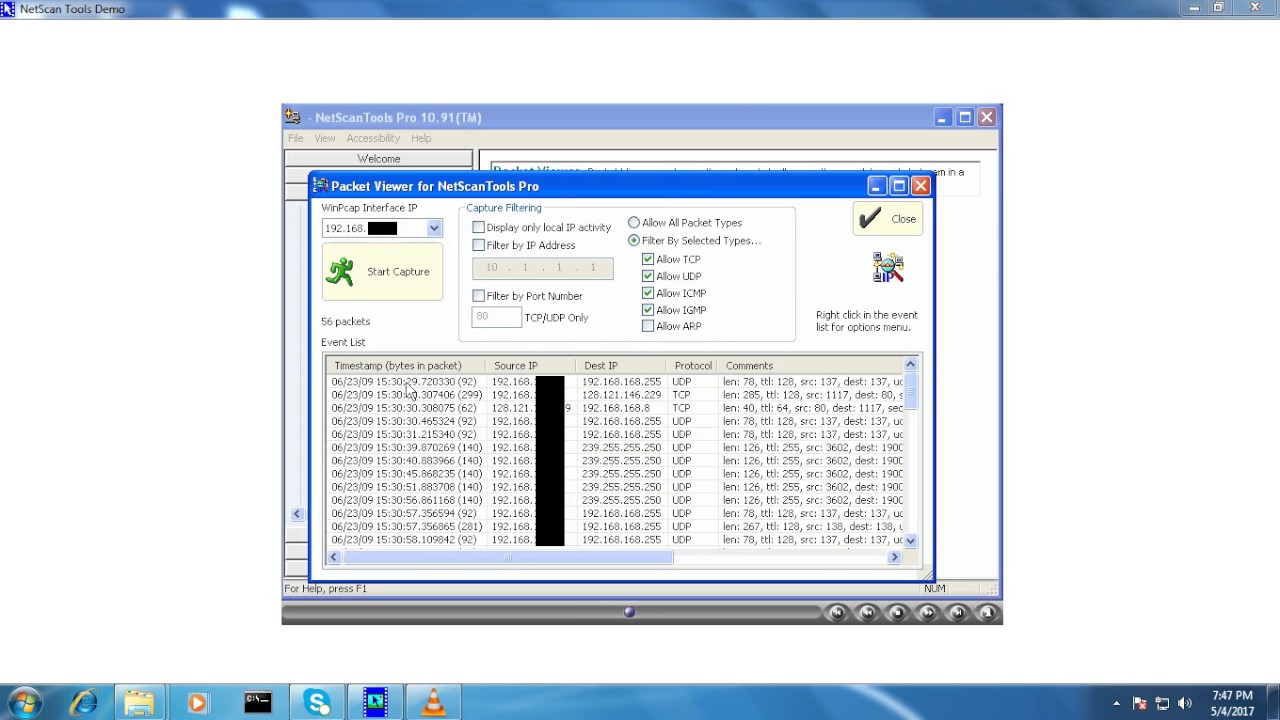Click the Close button with checkmark
Screen dimensions: 1280x720
click(887, 219)
